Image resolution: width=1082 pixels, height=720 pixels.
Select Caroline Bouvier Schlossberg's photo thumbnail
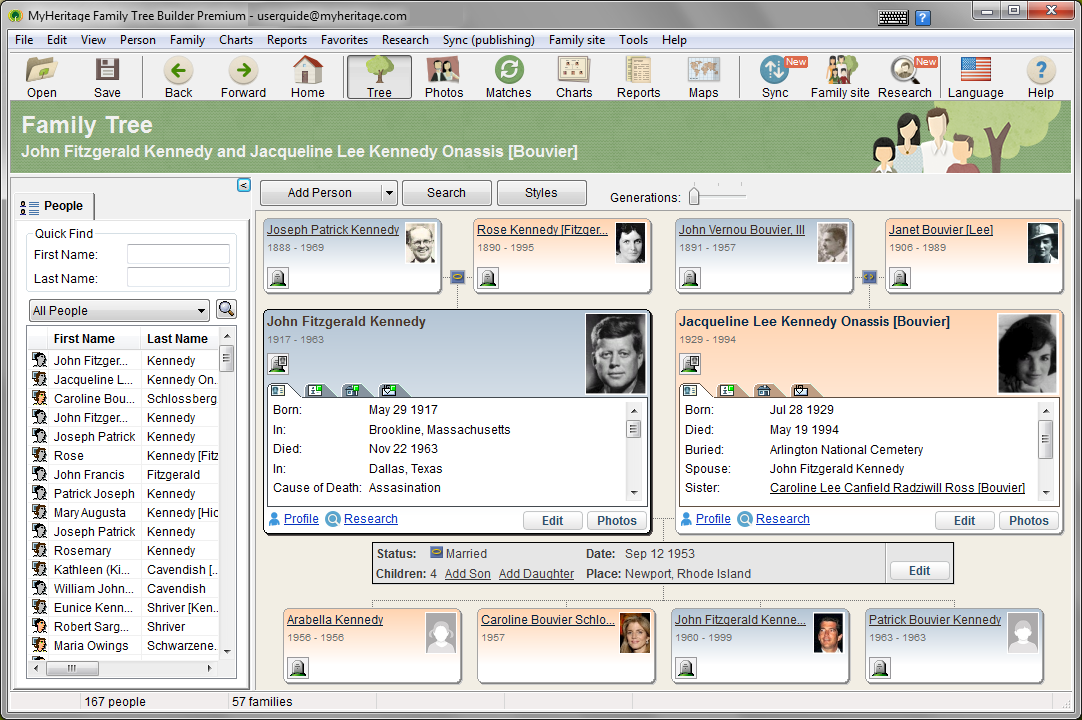click(x=635, y=632)
